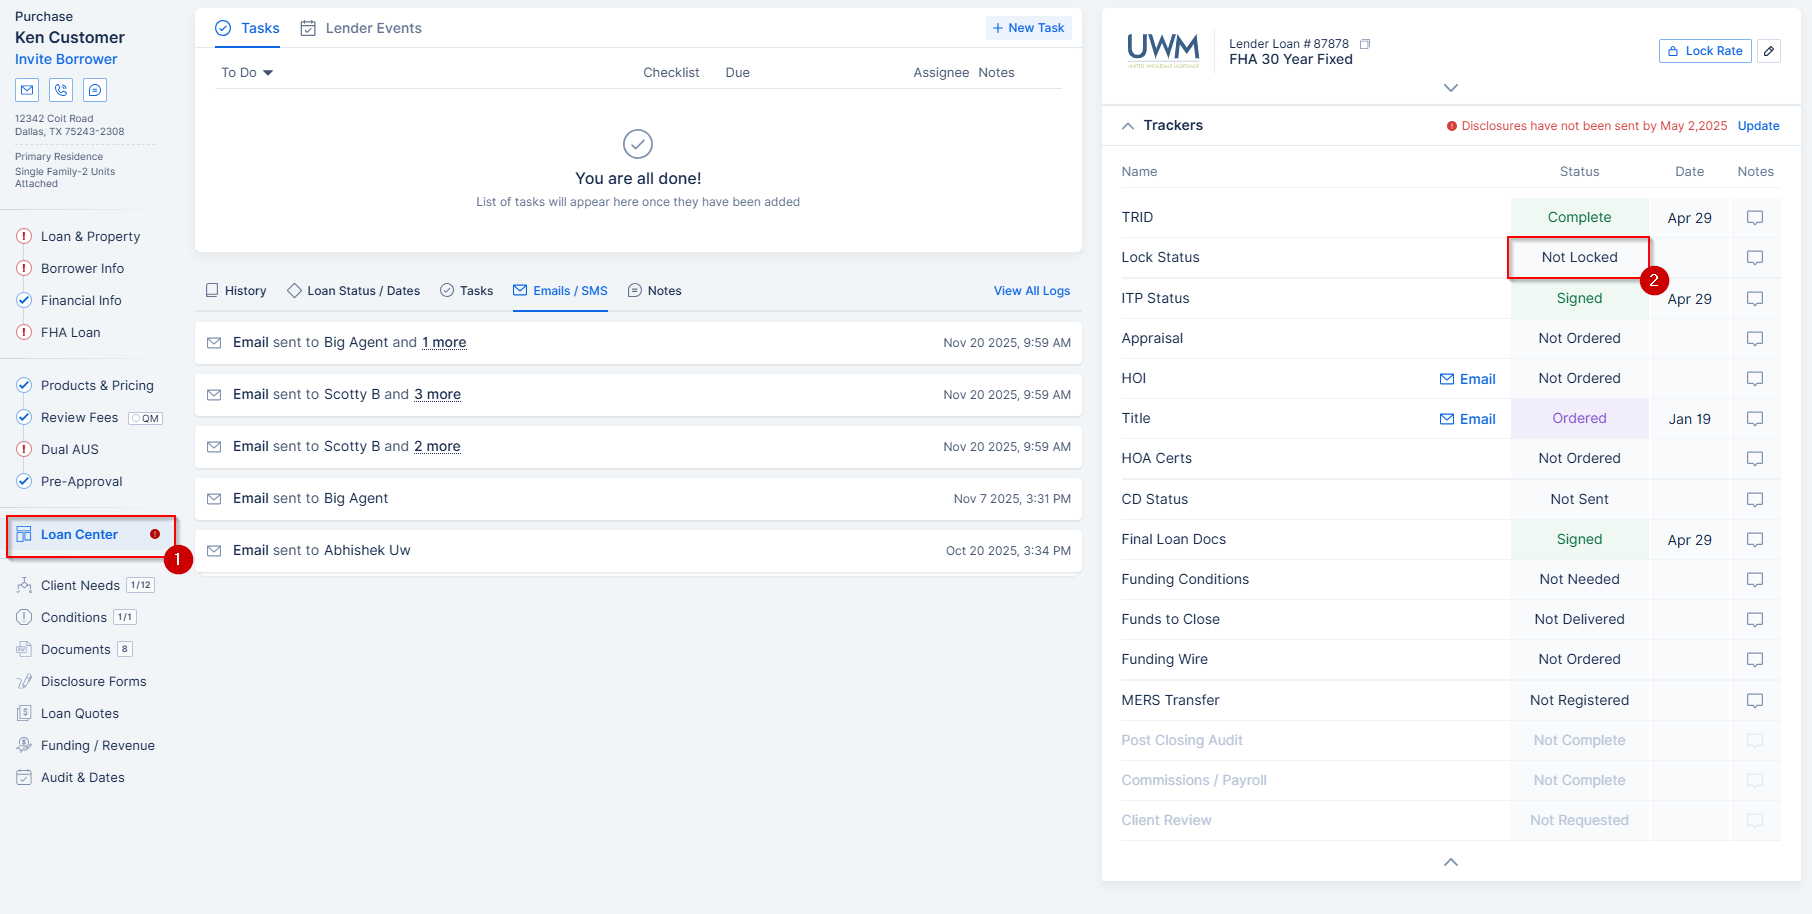Screen dimensions: 1812x914
Task: Copy the Lender Loan #87878 using the copy icon
Action: point(1365,44)
